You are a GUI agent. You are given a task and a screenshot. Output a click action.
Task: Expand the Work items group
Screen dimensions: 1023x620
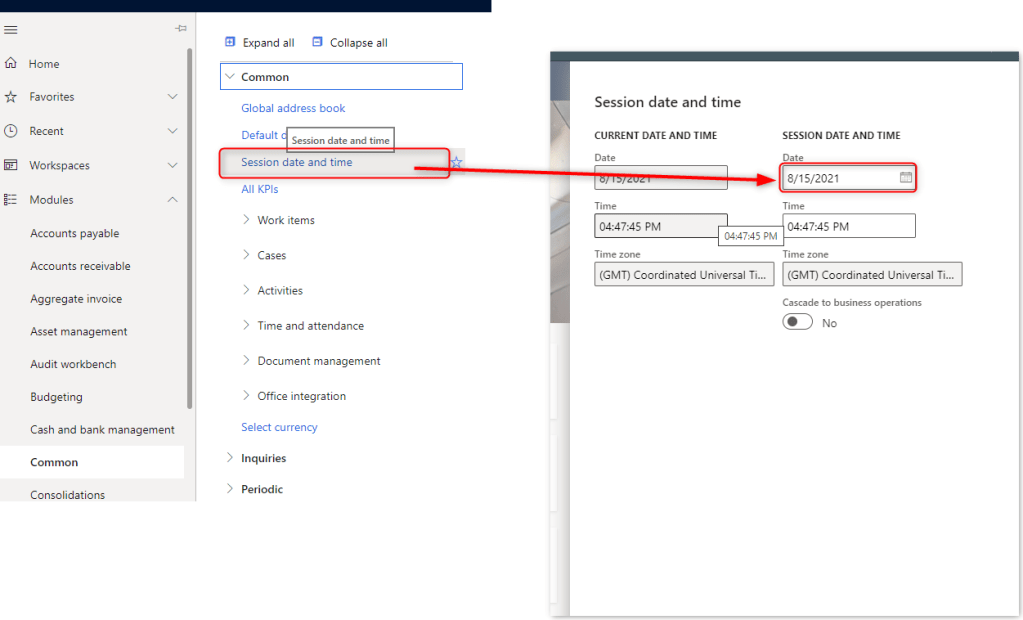[x=247, y=220]
